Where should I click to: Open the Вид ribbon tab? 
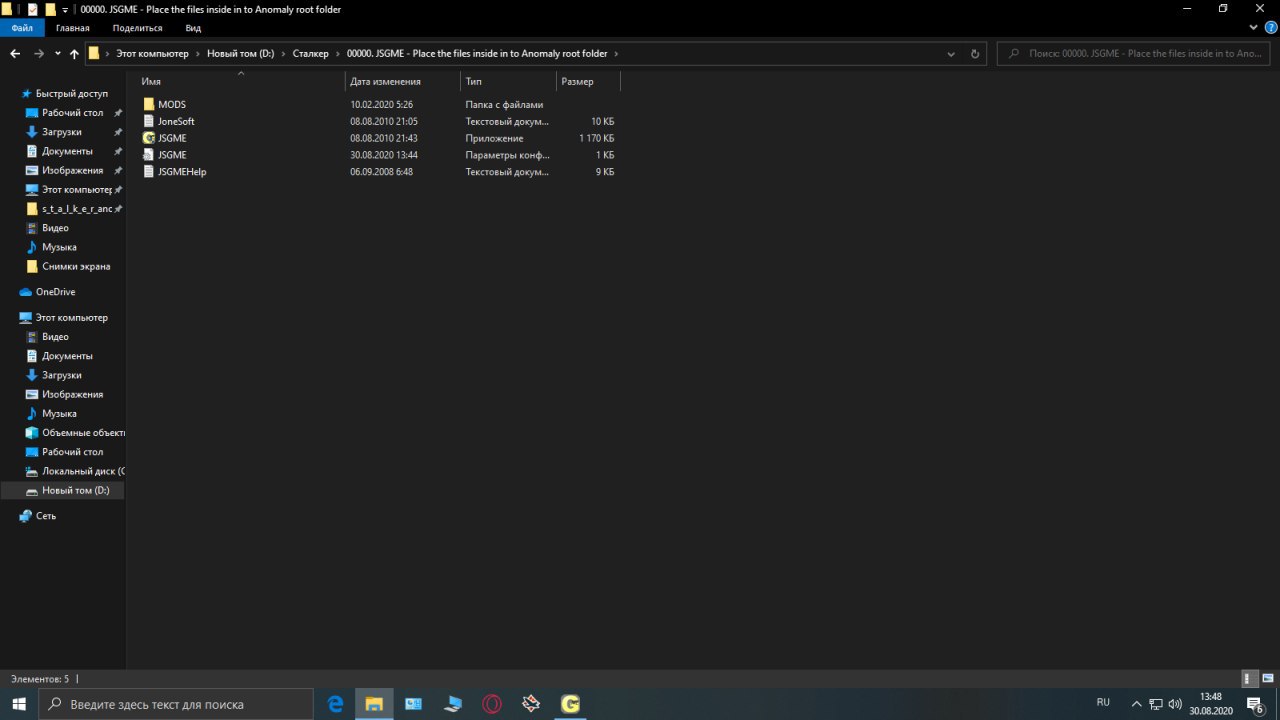click(x=194, y=28)
